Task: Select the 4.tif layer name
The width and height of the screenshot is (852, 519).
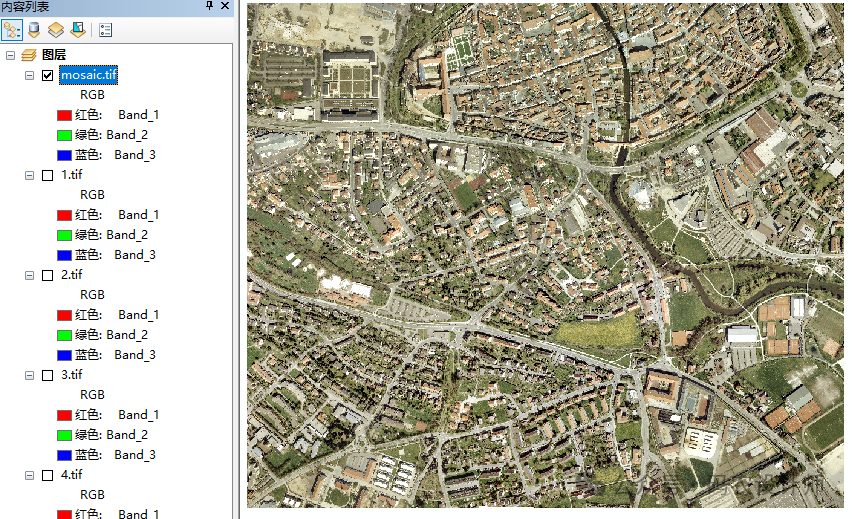Action: pyautogui.click(x=72, y=475)
